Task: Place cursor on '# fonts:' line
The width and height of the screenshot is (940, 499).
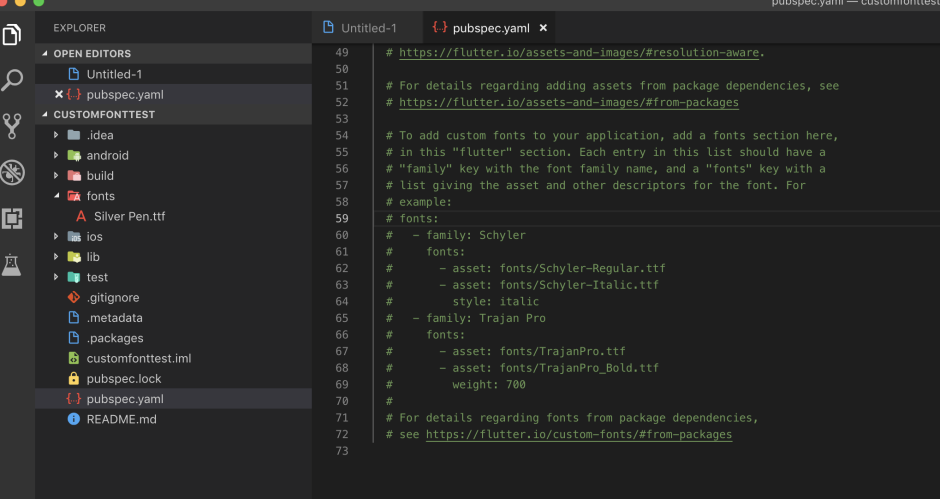Action: (412, 218)
